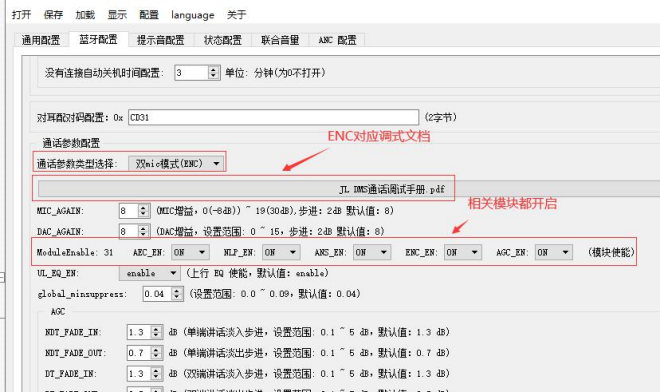The image size is (660, 392).
Task: Click the NDT_FADE_OUT value field
Action: [138, 353]
